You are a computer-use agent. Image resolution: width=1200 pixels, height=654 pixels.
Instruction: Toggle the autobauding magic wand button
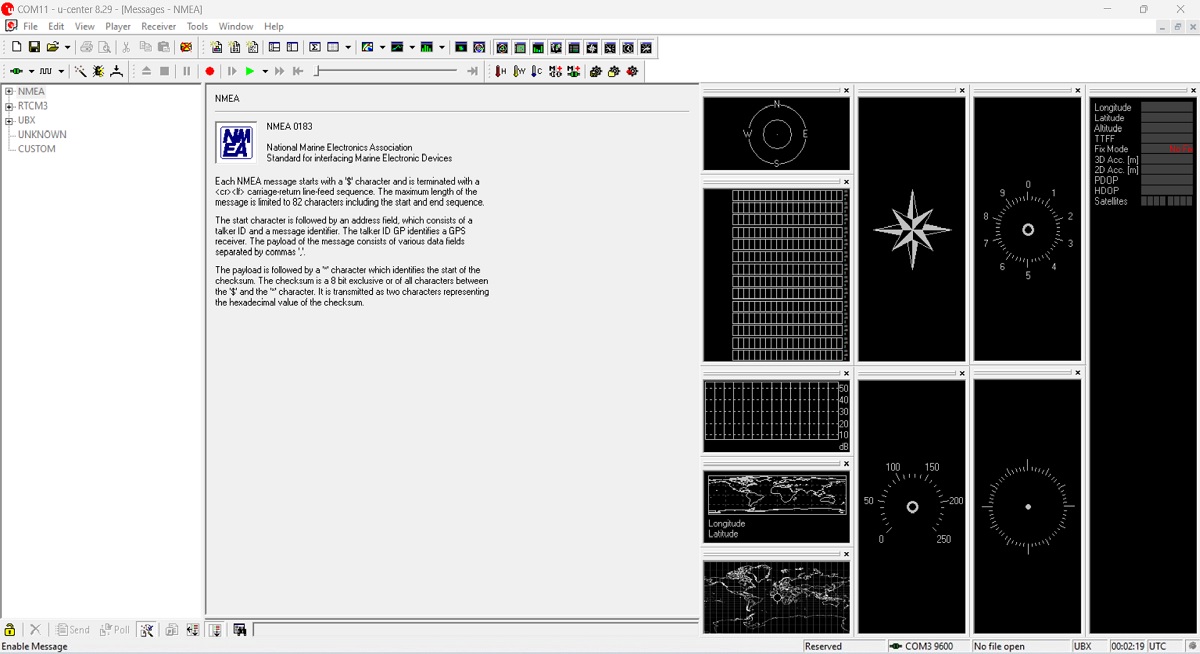tap(80, 71)
